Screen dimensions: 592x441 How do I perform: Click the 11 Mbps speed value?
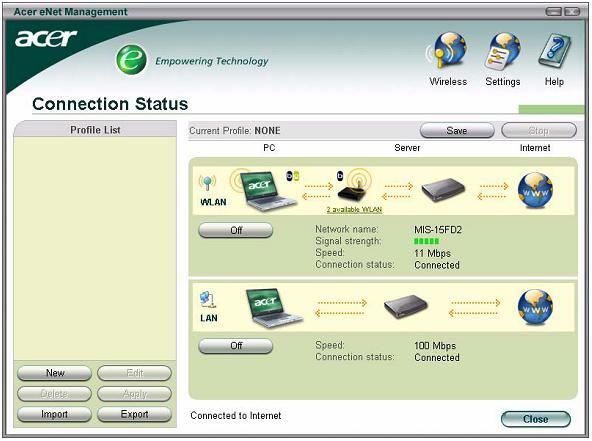tap(432, 253)
